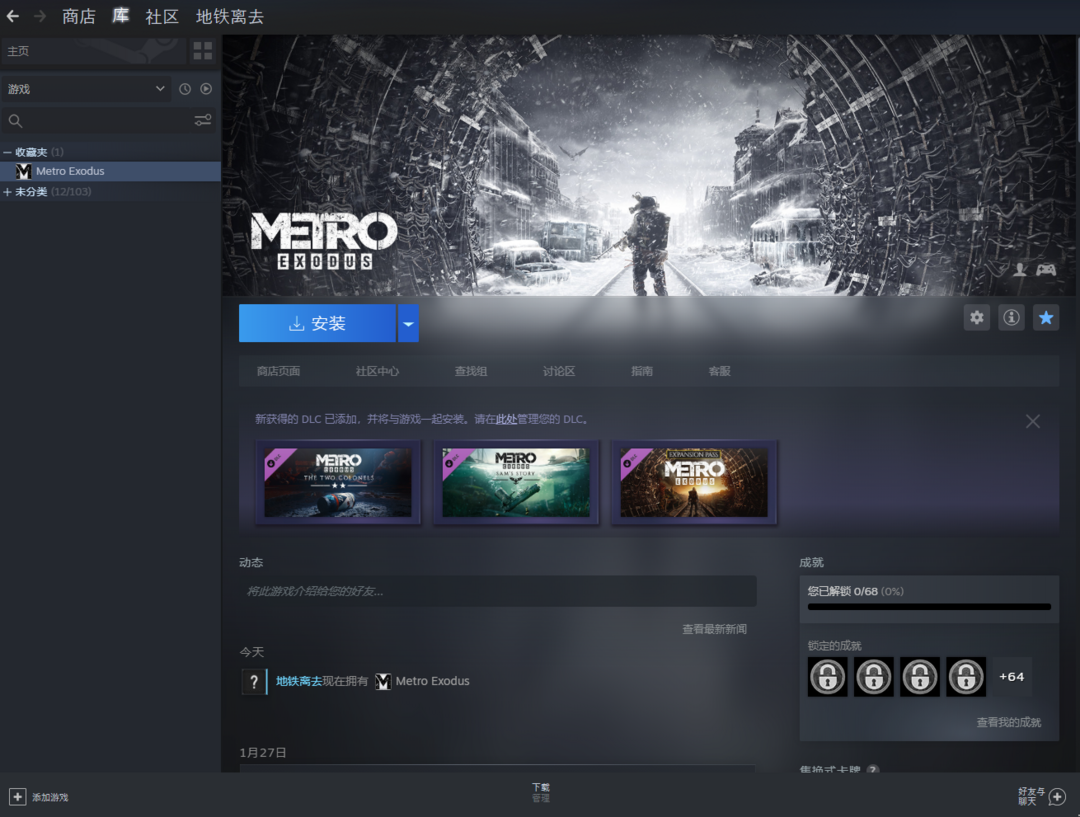Viewport: 1080px width, 817px height.
Task: Click the add game plus icon
Action: (x=17, y=797)
